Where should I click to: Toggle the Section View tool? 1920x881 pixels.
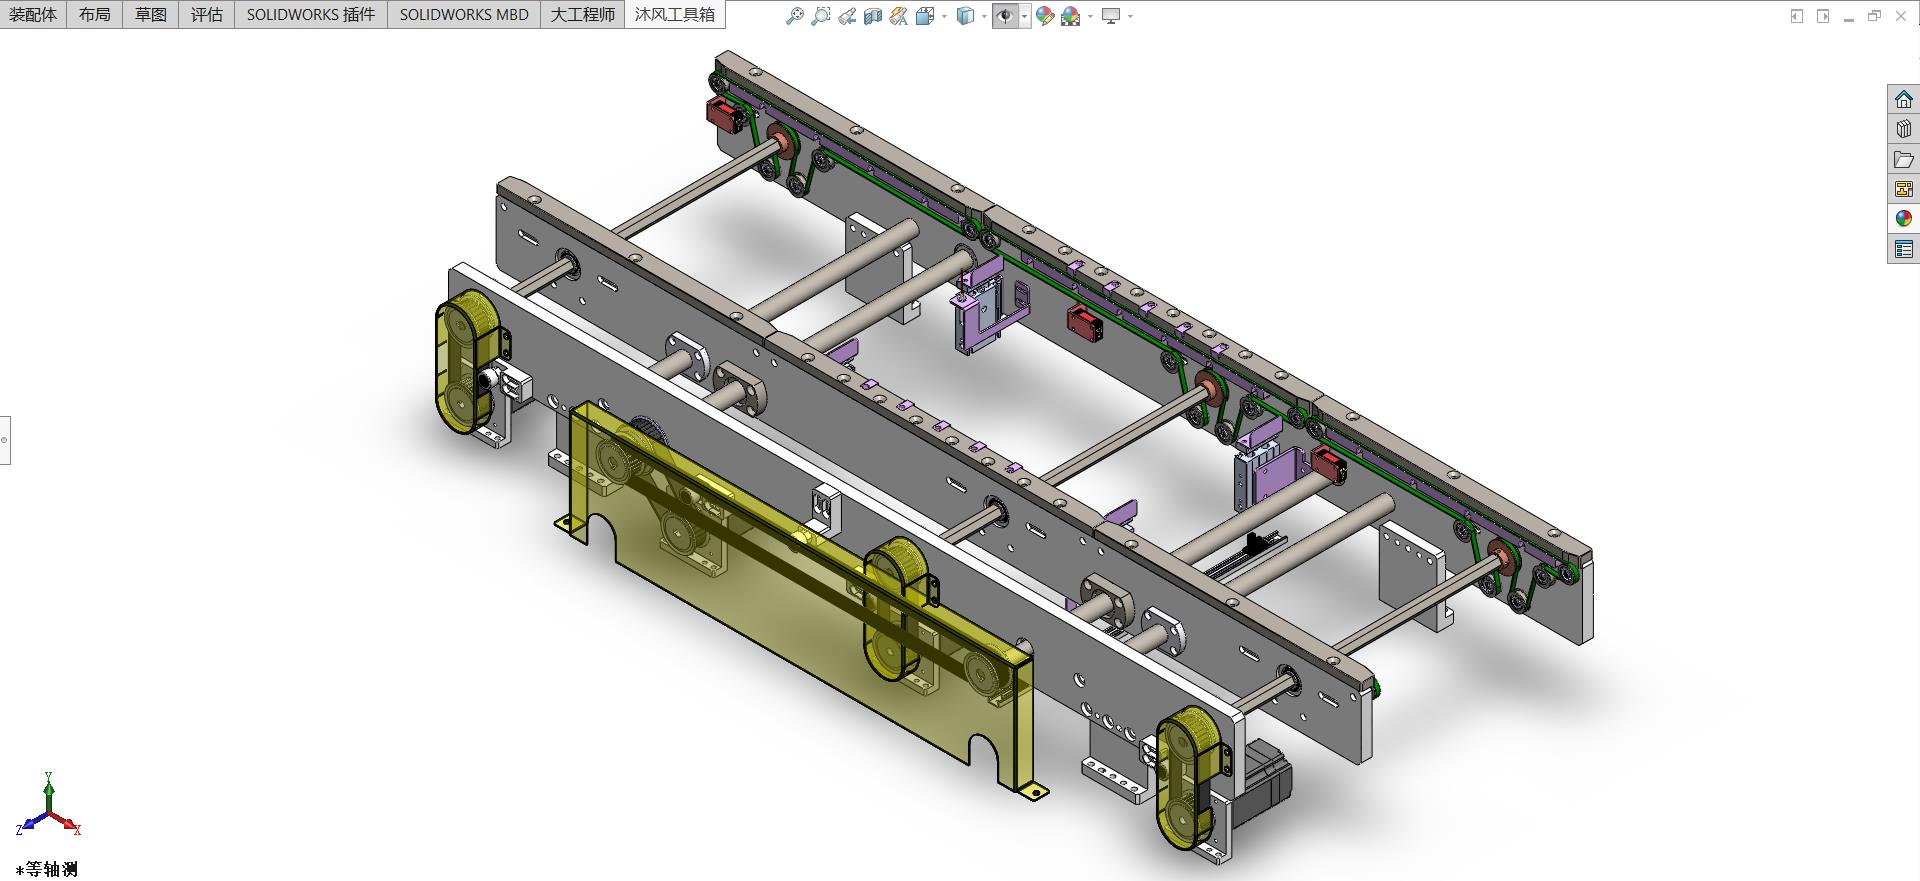873,16
